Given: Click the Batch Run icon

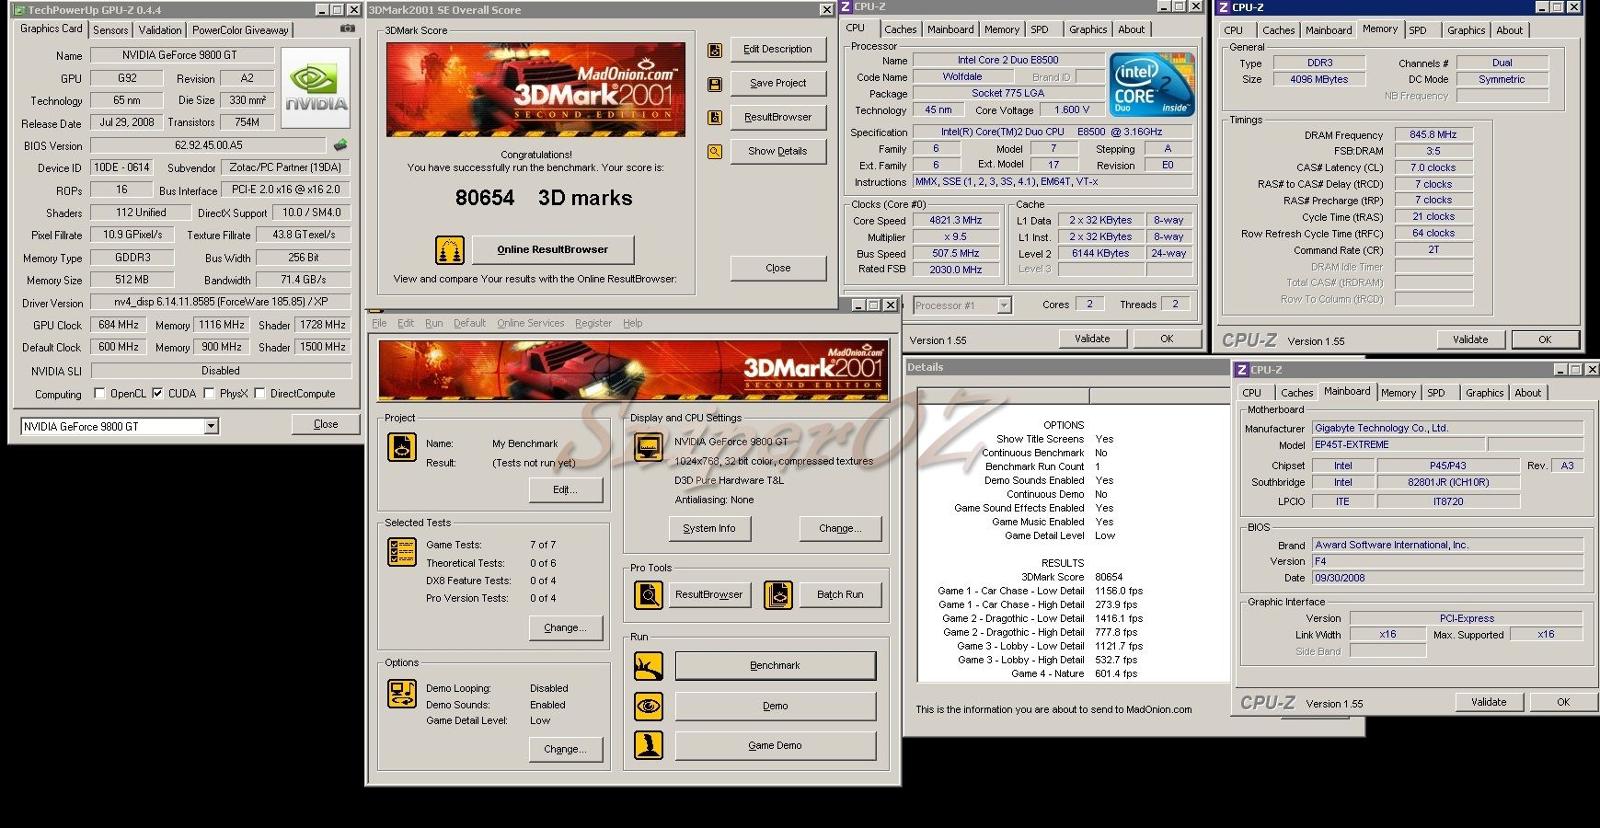Looking at the screenshot, I should [778, 595].
